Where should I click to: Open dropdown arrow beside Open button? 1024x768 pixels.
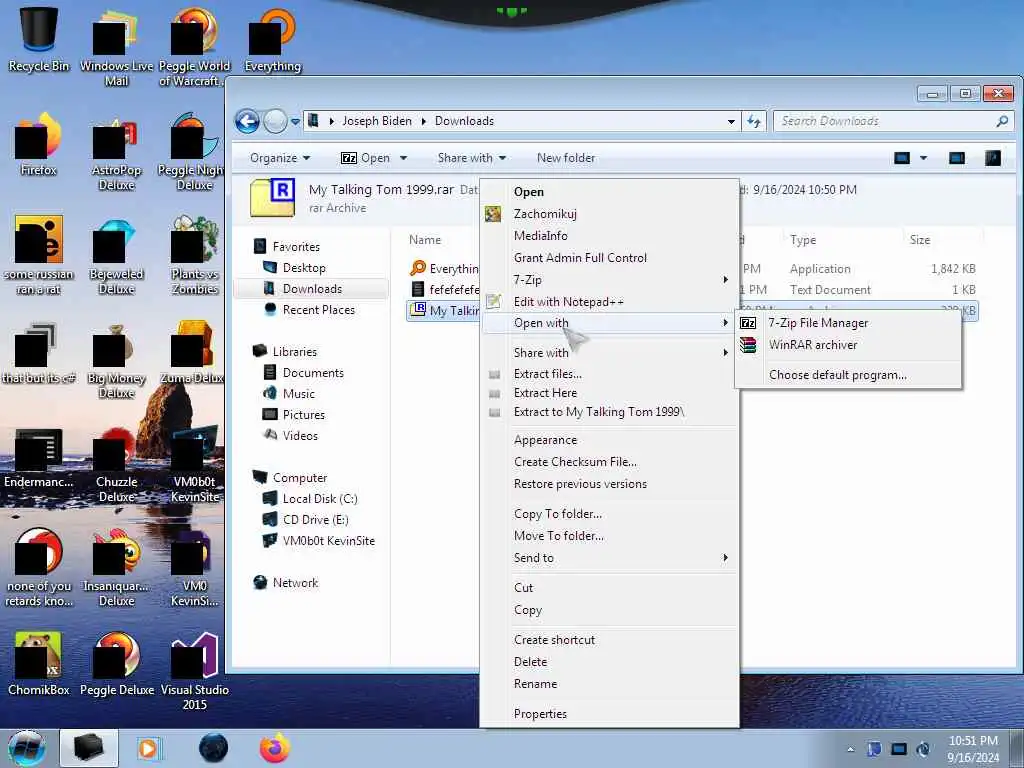[404, 158]
